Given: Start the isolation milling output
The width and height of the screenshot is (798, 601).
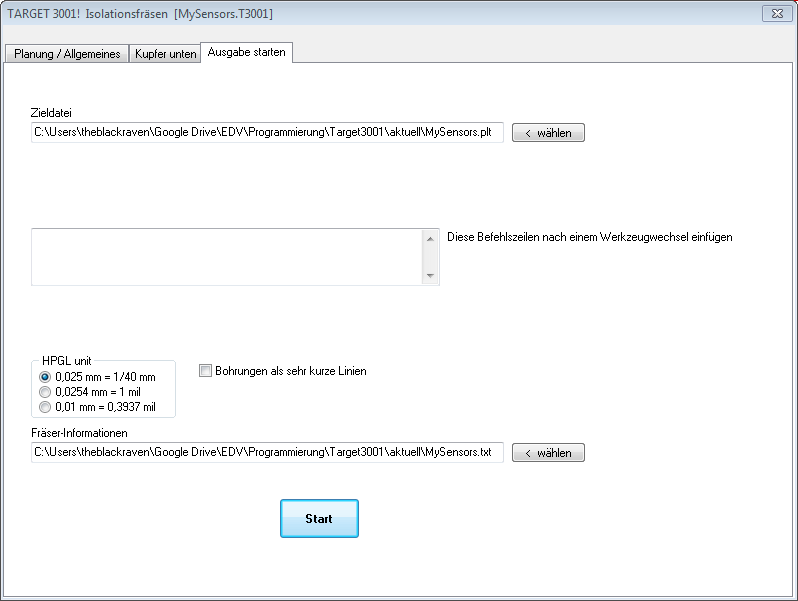Looking at the screenshot, I should (x=319, y=519).
